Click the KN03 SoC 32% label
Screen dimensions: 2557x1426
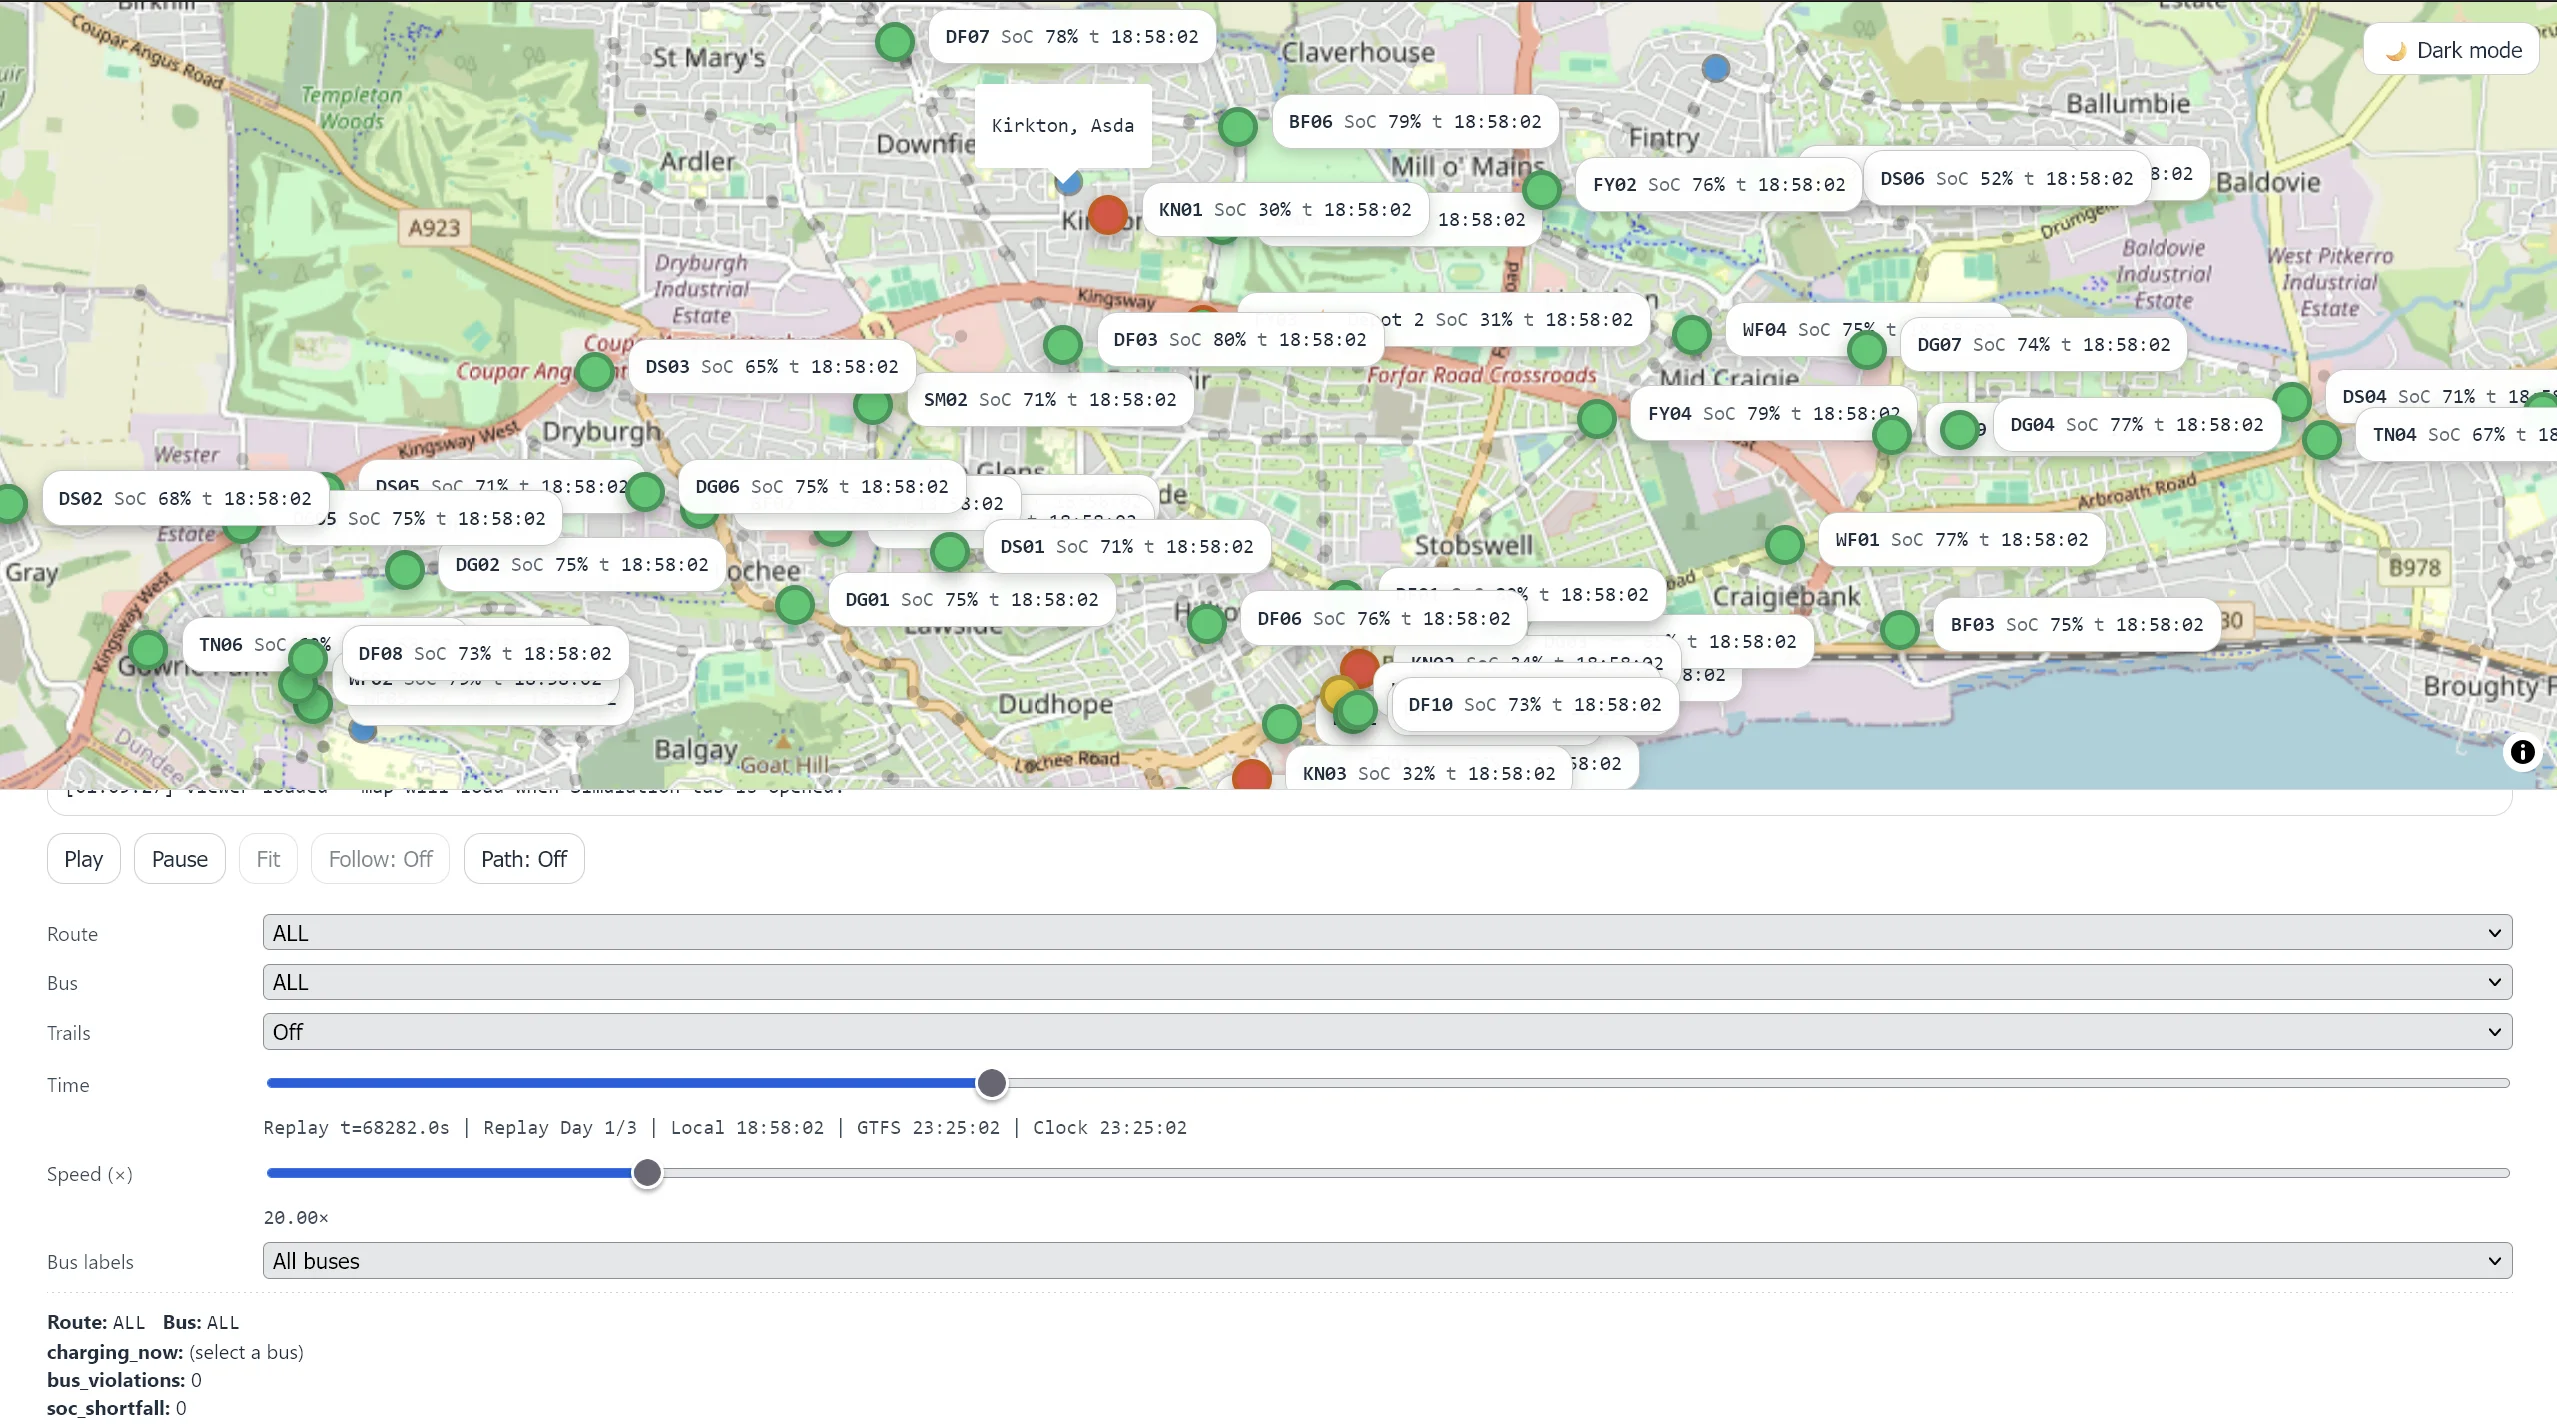tap(1428, 773)
